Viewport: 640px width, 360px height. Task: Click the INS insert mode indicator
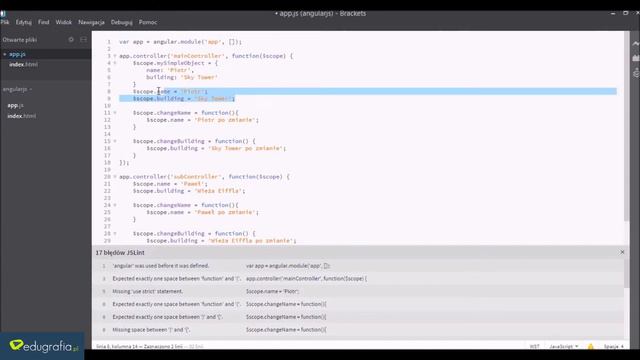(534, 347)
